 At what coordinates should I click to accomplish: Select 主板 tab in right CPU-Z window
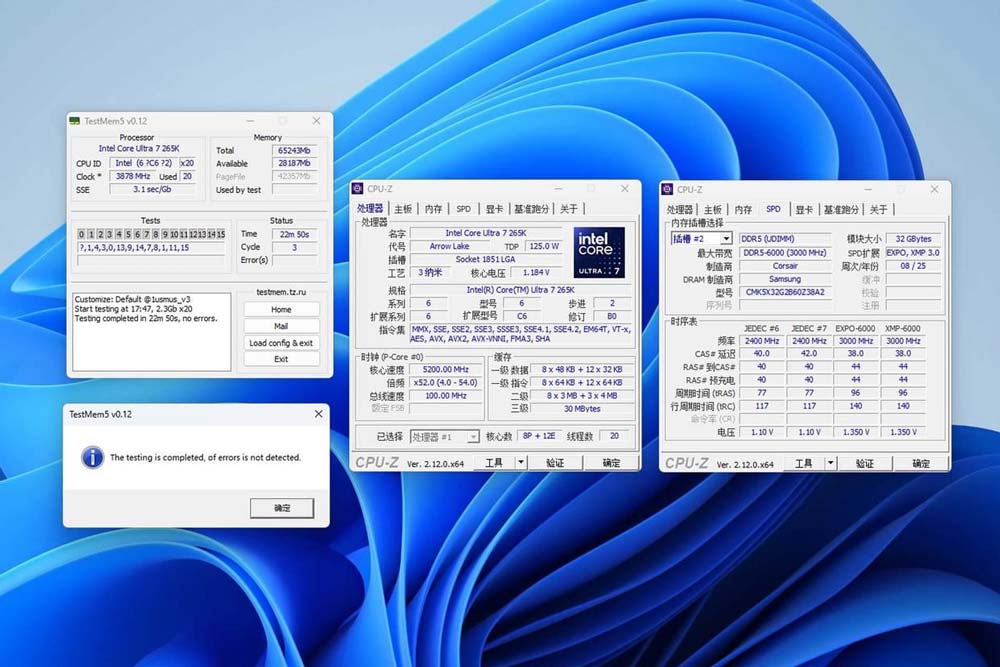pos(712,209)
